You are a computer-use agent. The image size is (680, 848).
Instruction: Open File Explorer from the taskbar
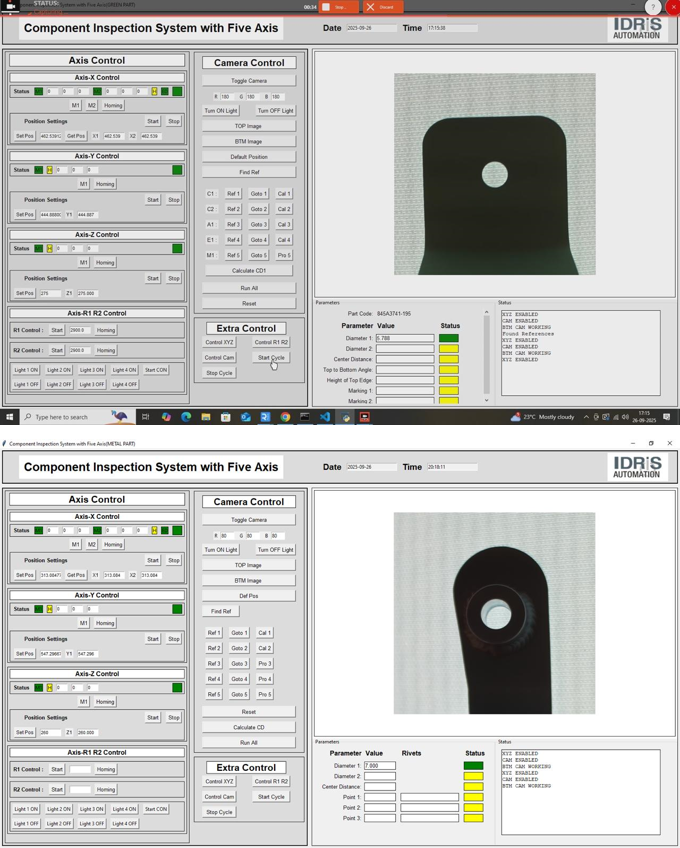tap(206, 417)
